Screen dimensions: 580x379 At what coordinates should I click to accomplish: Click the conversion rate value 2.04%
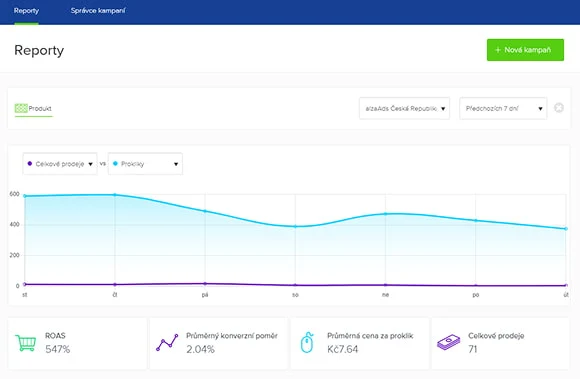click(x=200, y=349)
